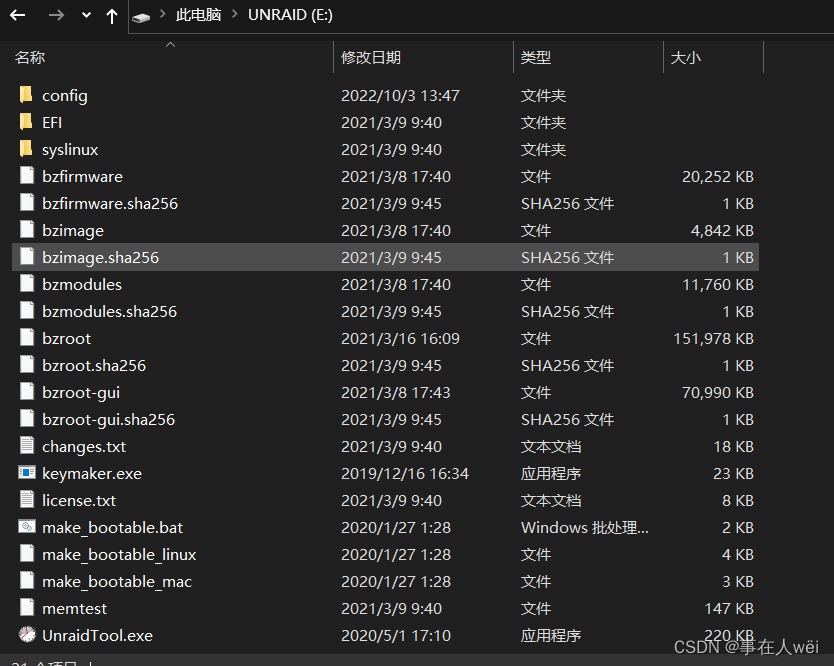Click the UnraidTool.exe application icon
Image resolution: width=834 pixels, height=666 pixels.
point(27,635)
